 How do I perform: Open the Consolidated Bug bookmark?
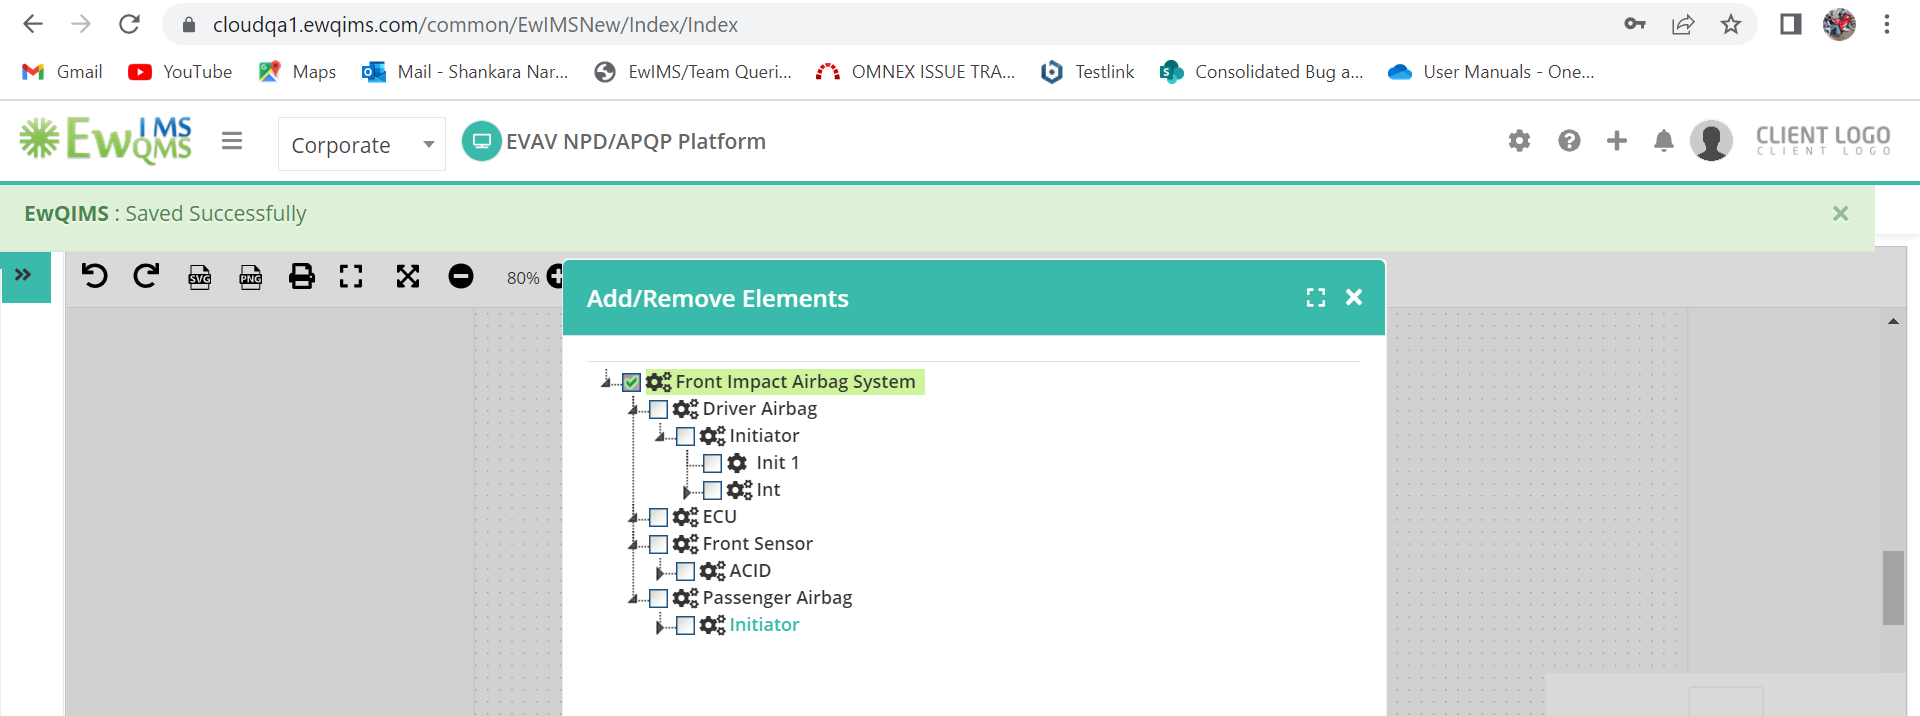[1261, 72]
